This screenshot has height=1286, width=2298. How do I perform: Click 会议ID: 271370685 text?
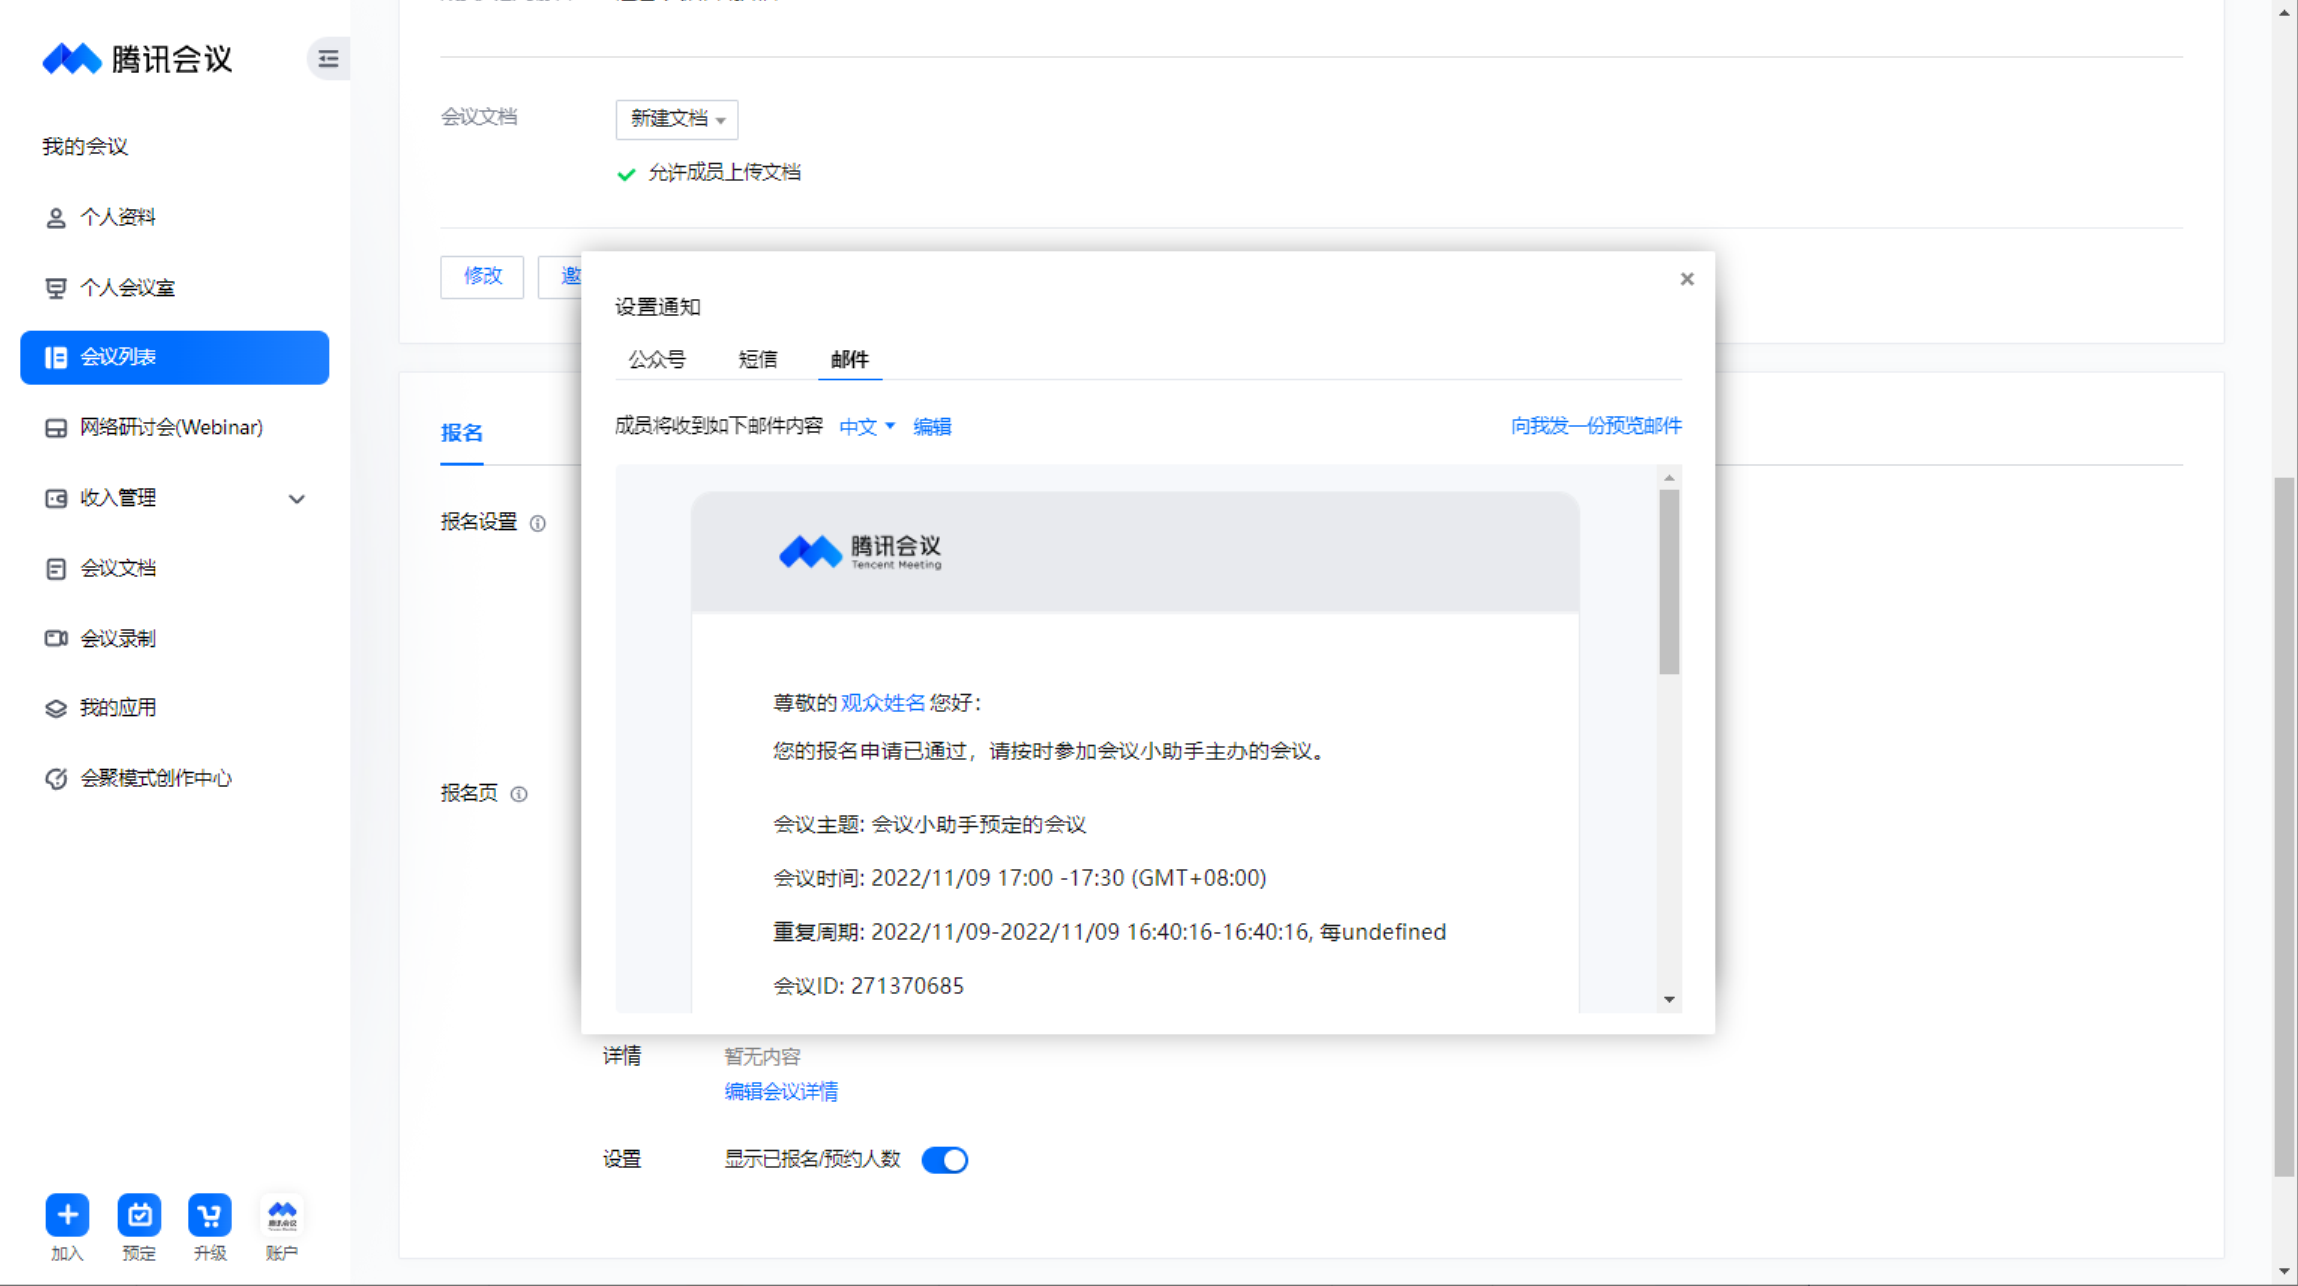[x=868, y=986]
